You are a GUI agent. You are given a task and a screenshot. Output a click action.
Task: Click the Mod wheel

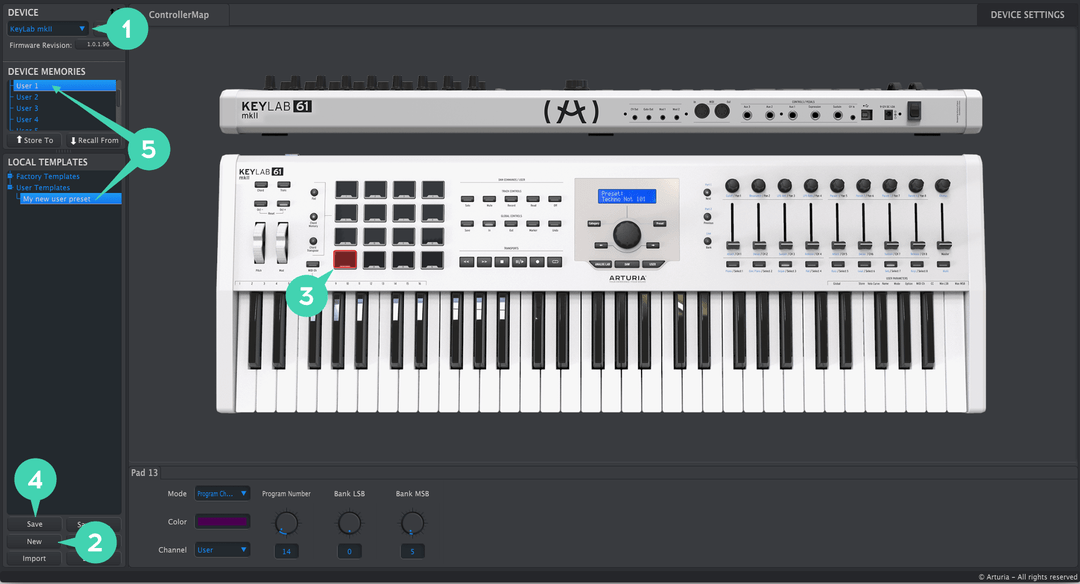click(281, 243)
